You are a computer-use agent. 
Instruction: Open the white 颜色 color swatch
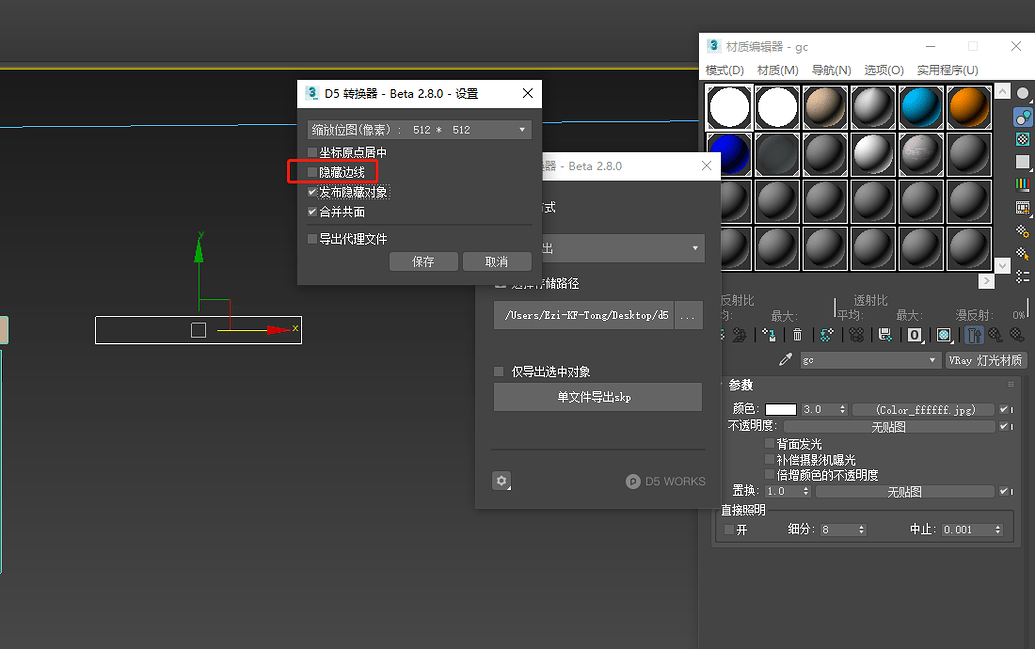pos(780,408)
